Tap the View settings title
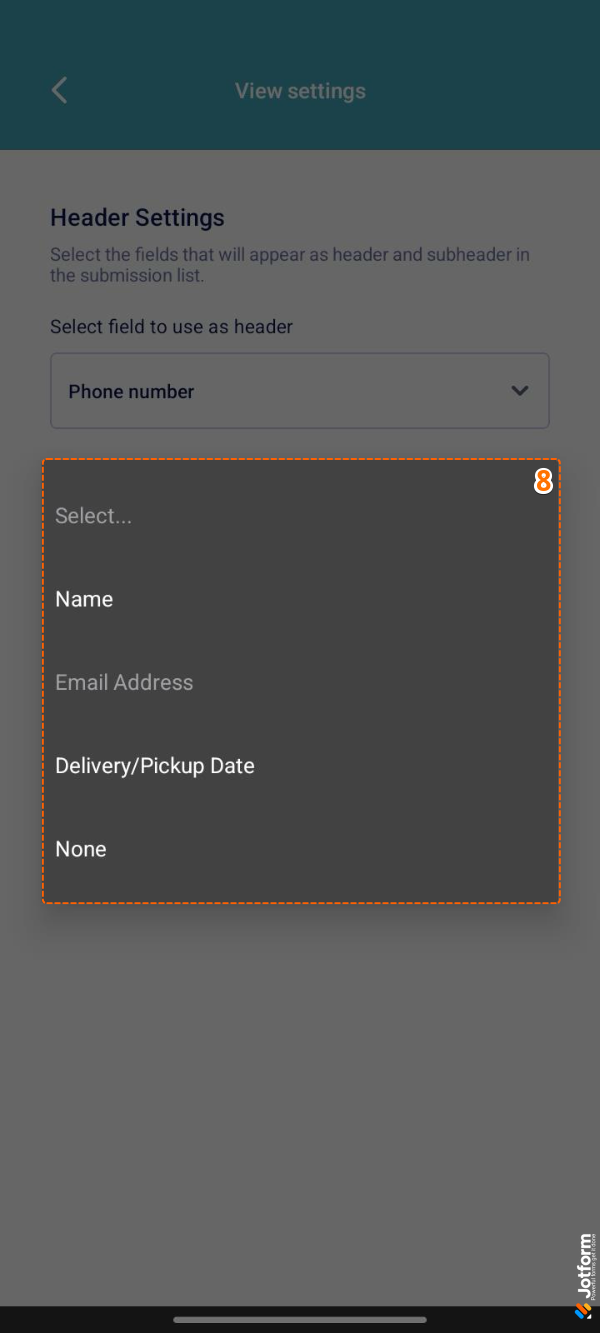Screen dimensions: 600x1333 point(300,90)
